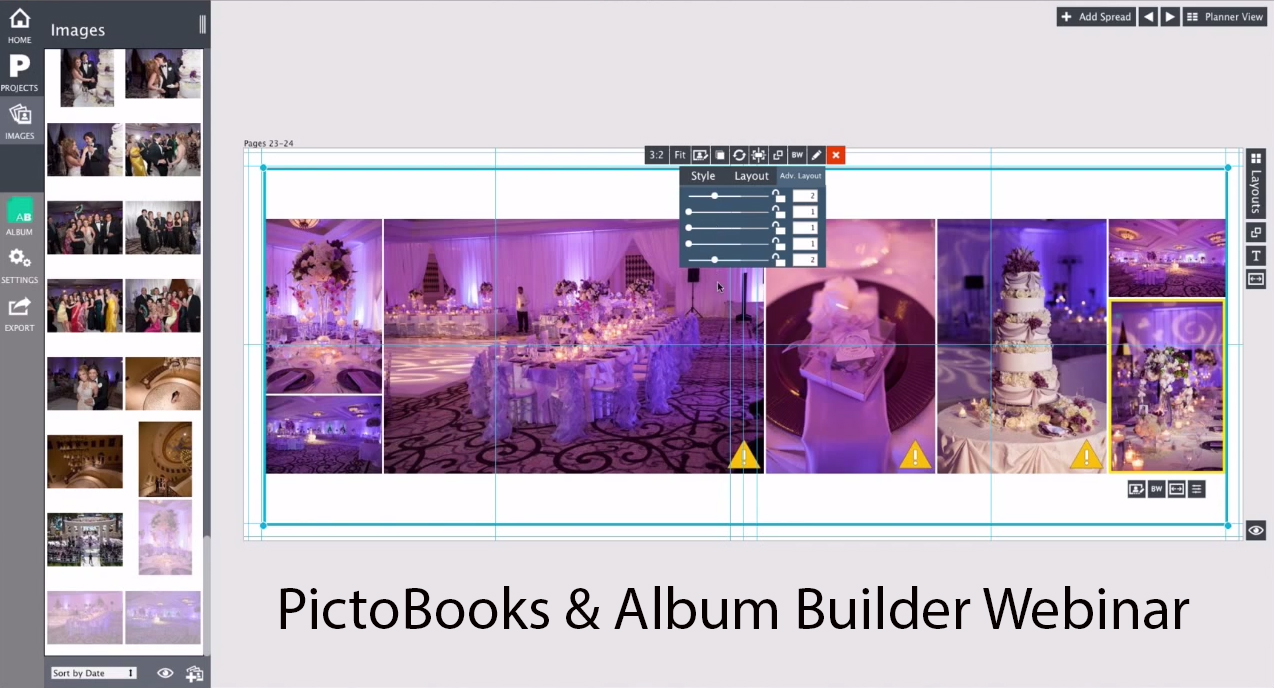Toggle spread preview with the bottom-right eye icon
This screenshot has width=1274, height=688.
(x=1256, y=531)
